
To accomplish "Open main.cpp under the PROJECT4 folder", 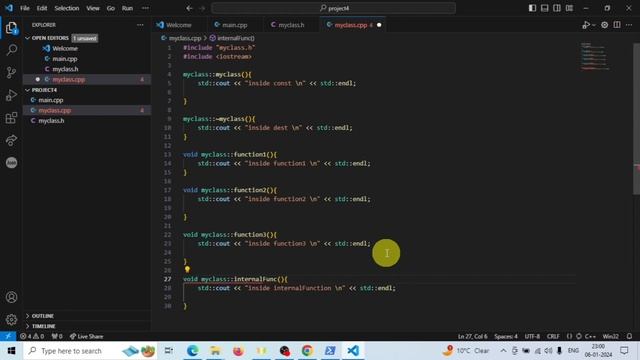I will 51,100.
